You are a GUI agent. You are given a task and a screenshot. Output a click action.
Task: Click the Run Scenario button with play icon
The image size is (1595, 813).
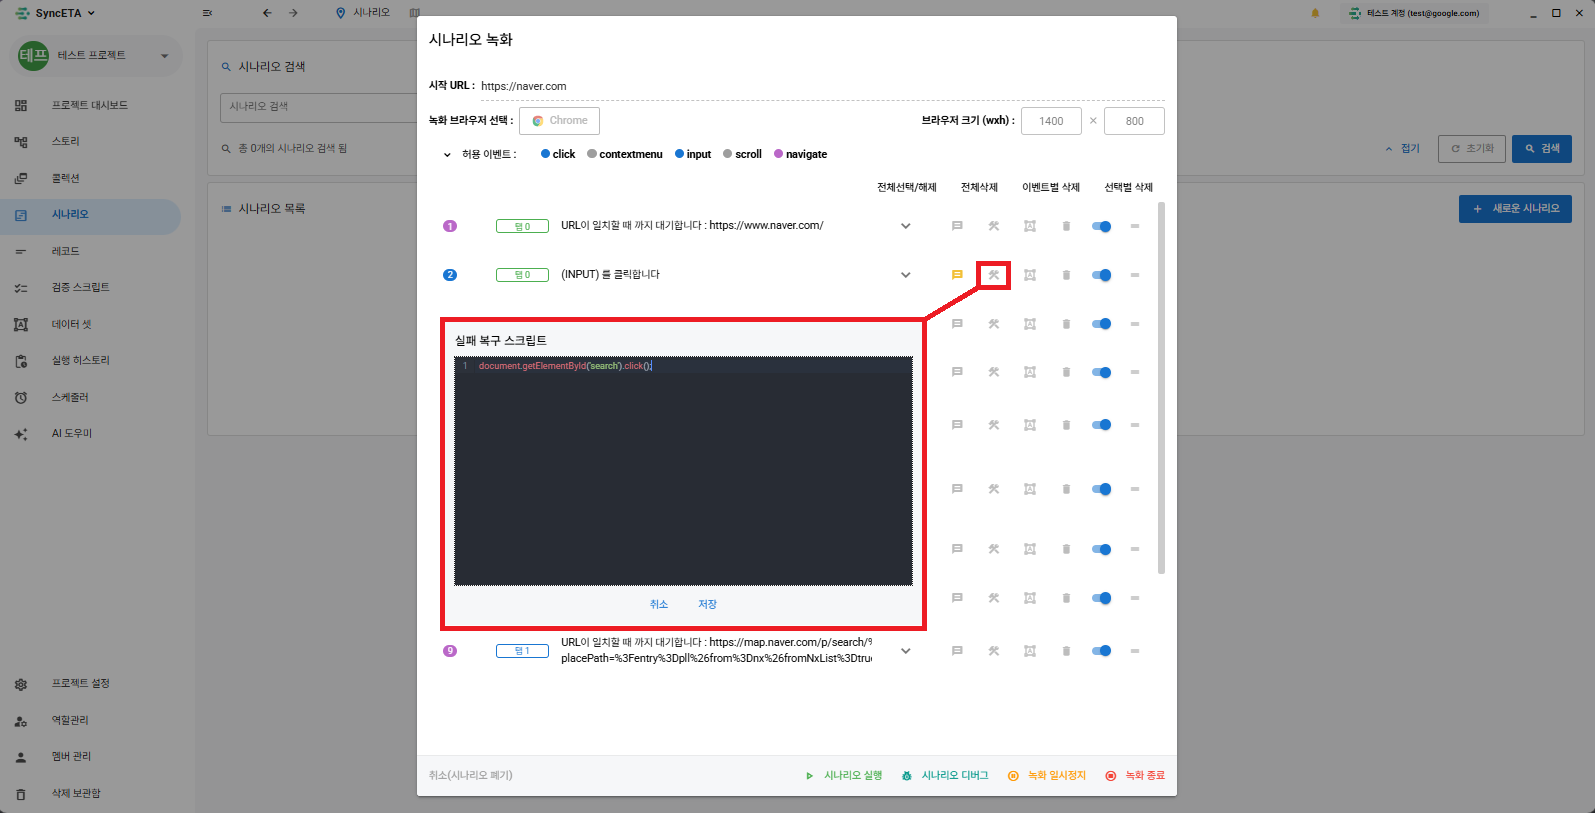click(x=845, y=776)
